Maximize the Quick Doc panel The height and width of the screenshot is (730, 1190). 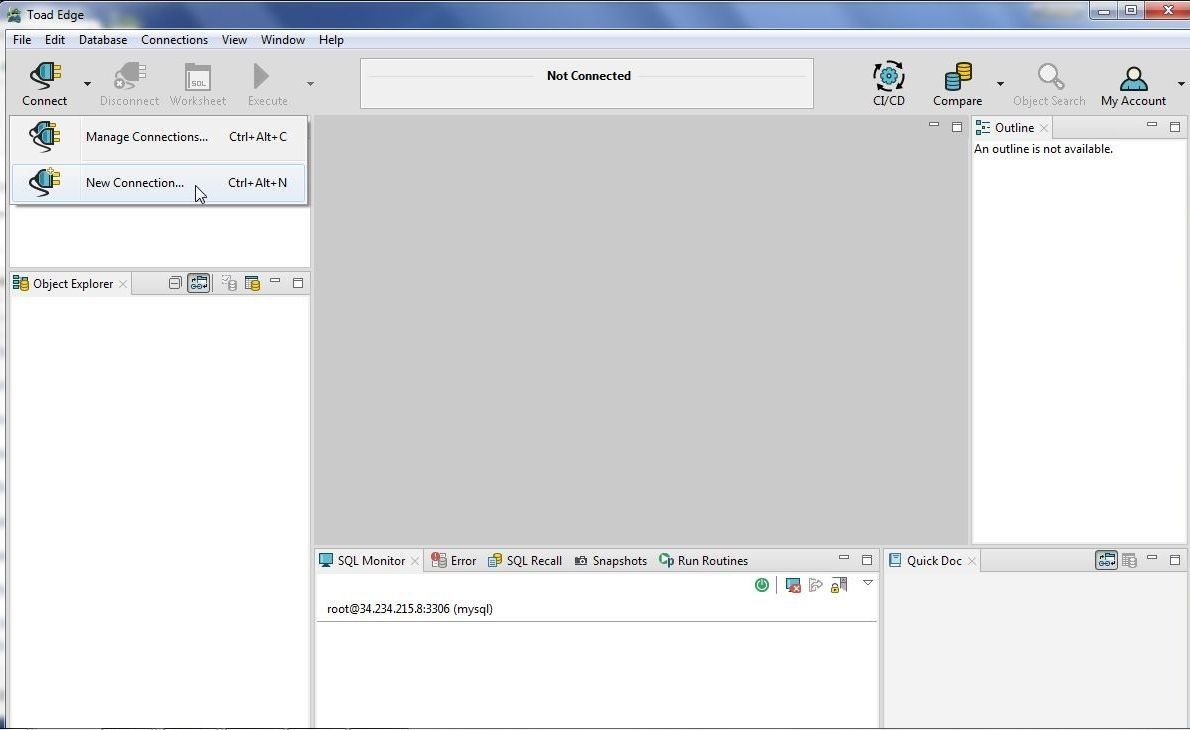click(x=1175, y=560)
